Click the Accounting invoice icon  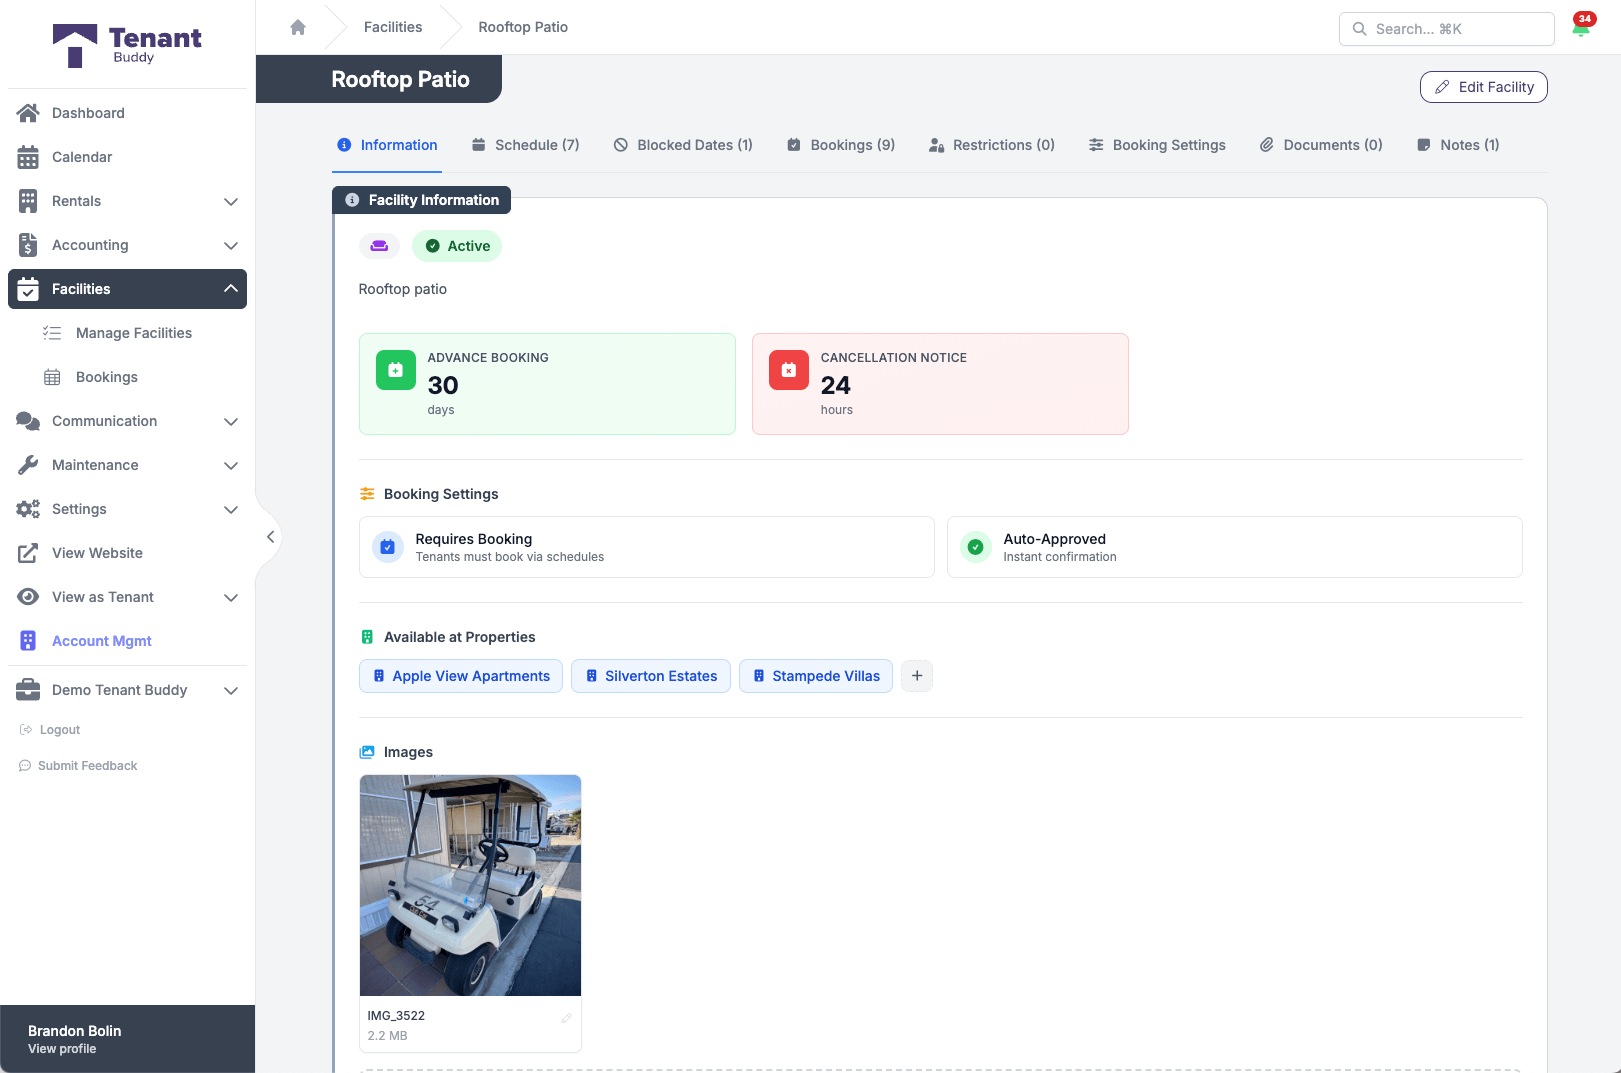28,245
